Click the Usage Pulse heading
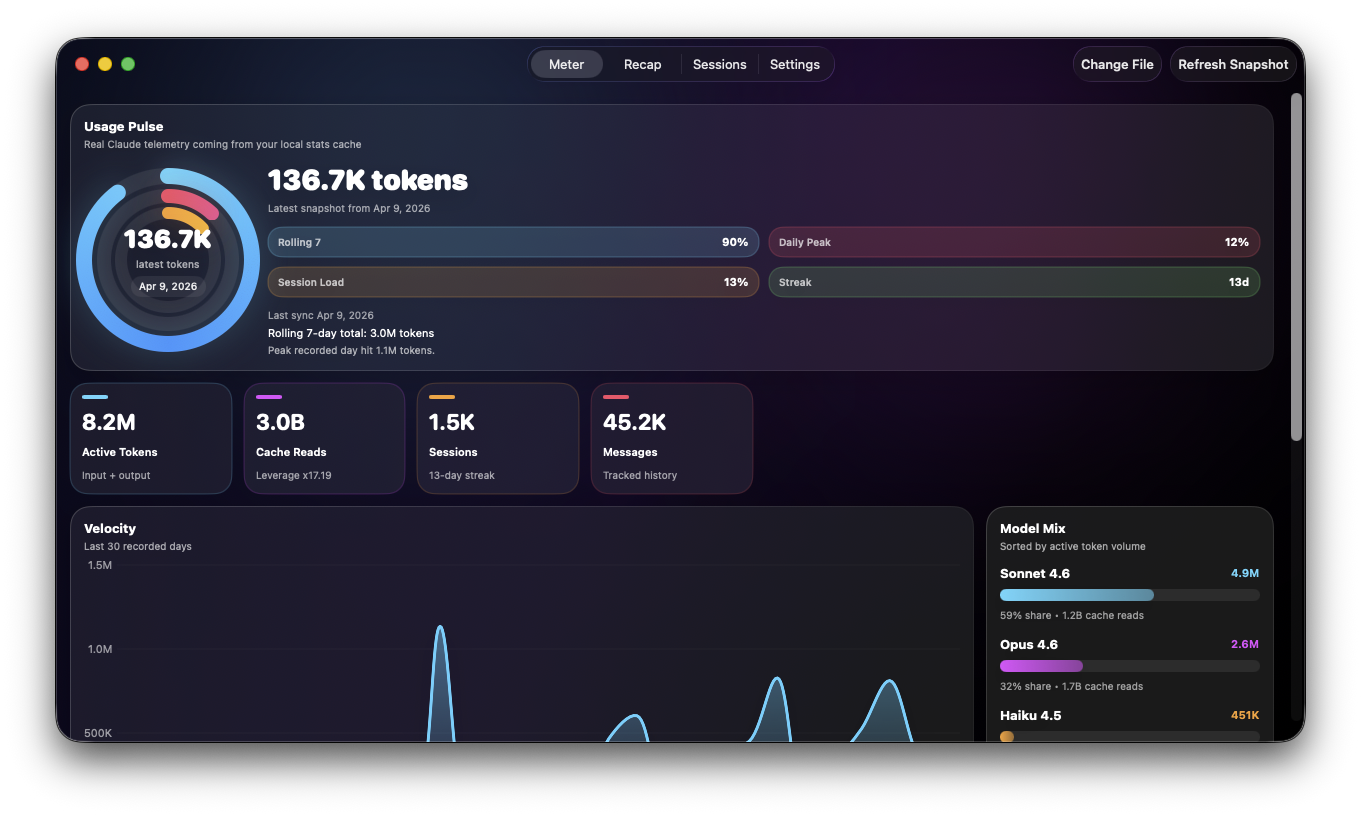 tap(124, 127)
